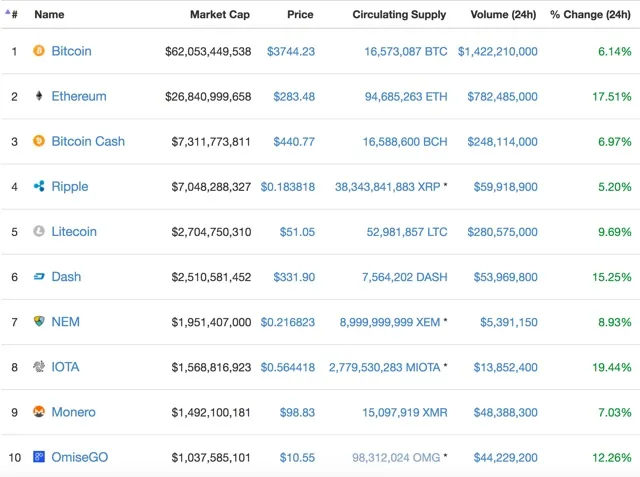Click the OmiseGO logo icon
640x477 pixels.
click(39, 457)
